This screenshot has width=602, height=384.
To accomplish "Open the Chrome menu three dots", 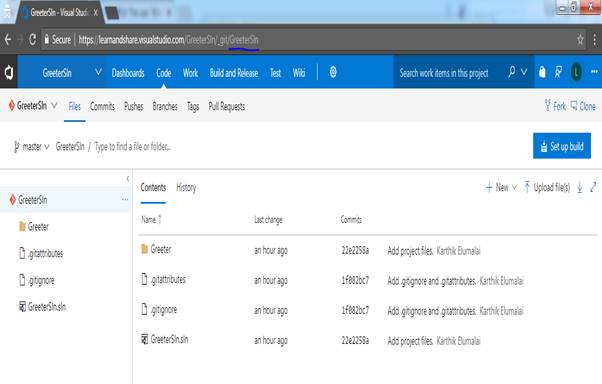I will coord(595,40).
